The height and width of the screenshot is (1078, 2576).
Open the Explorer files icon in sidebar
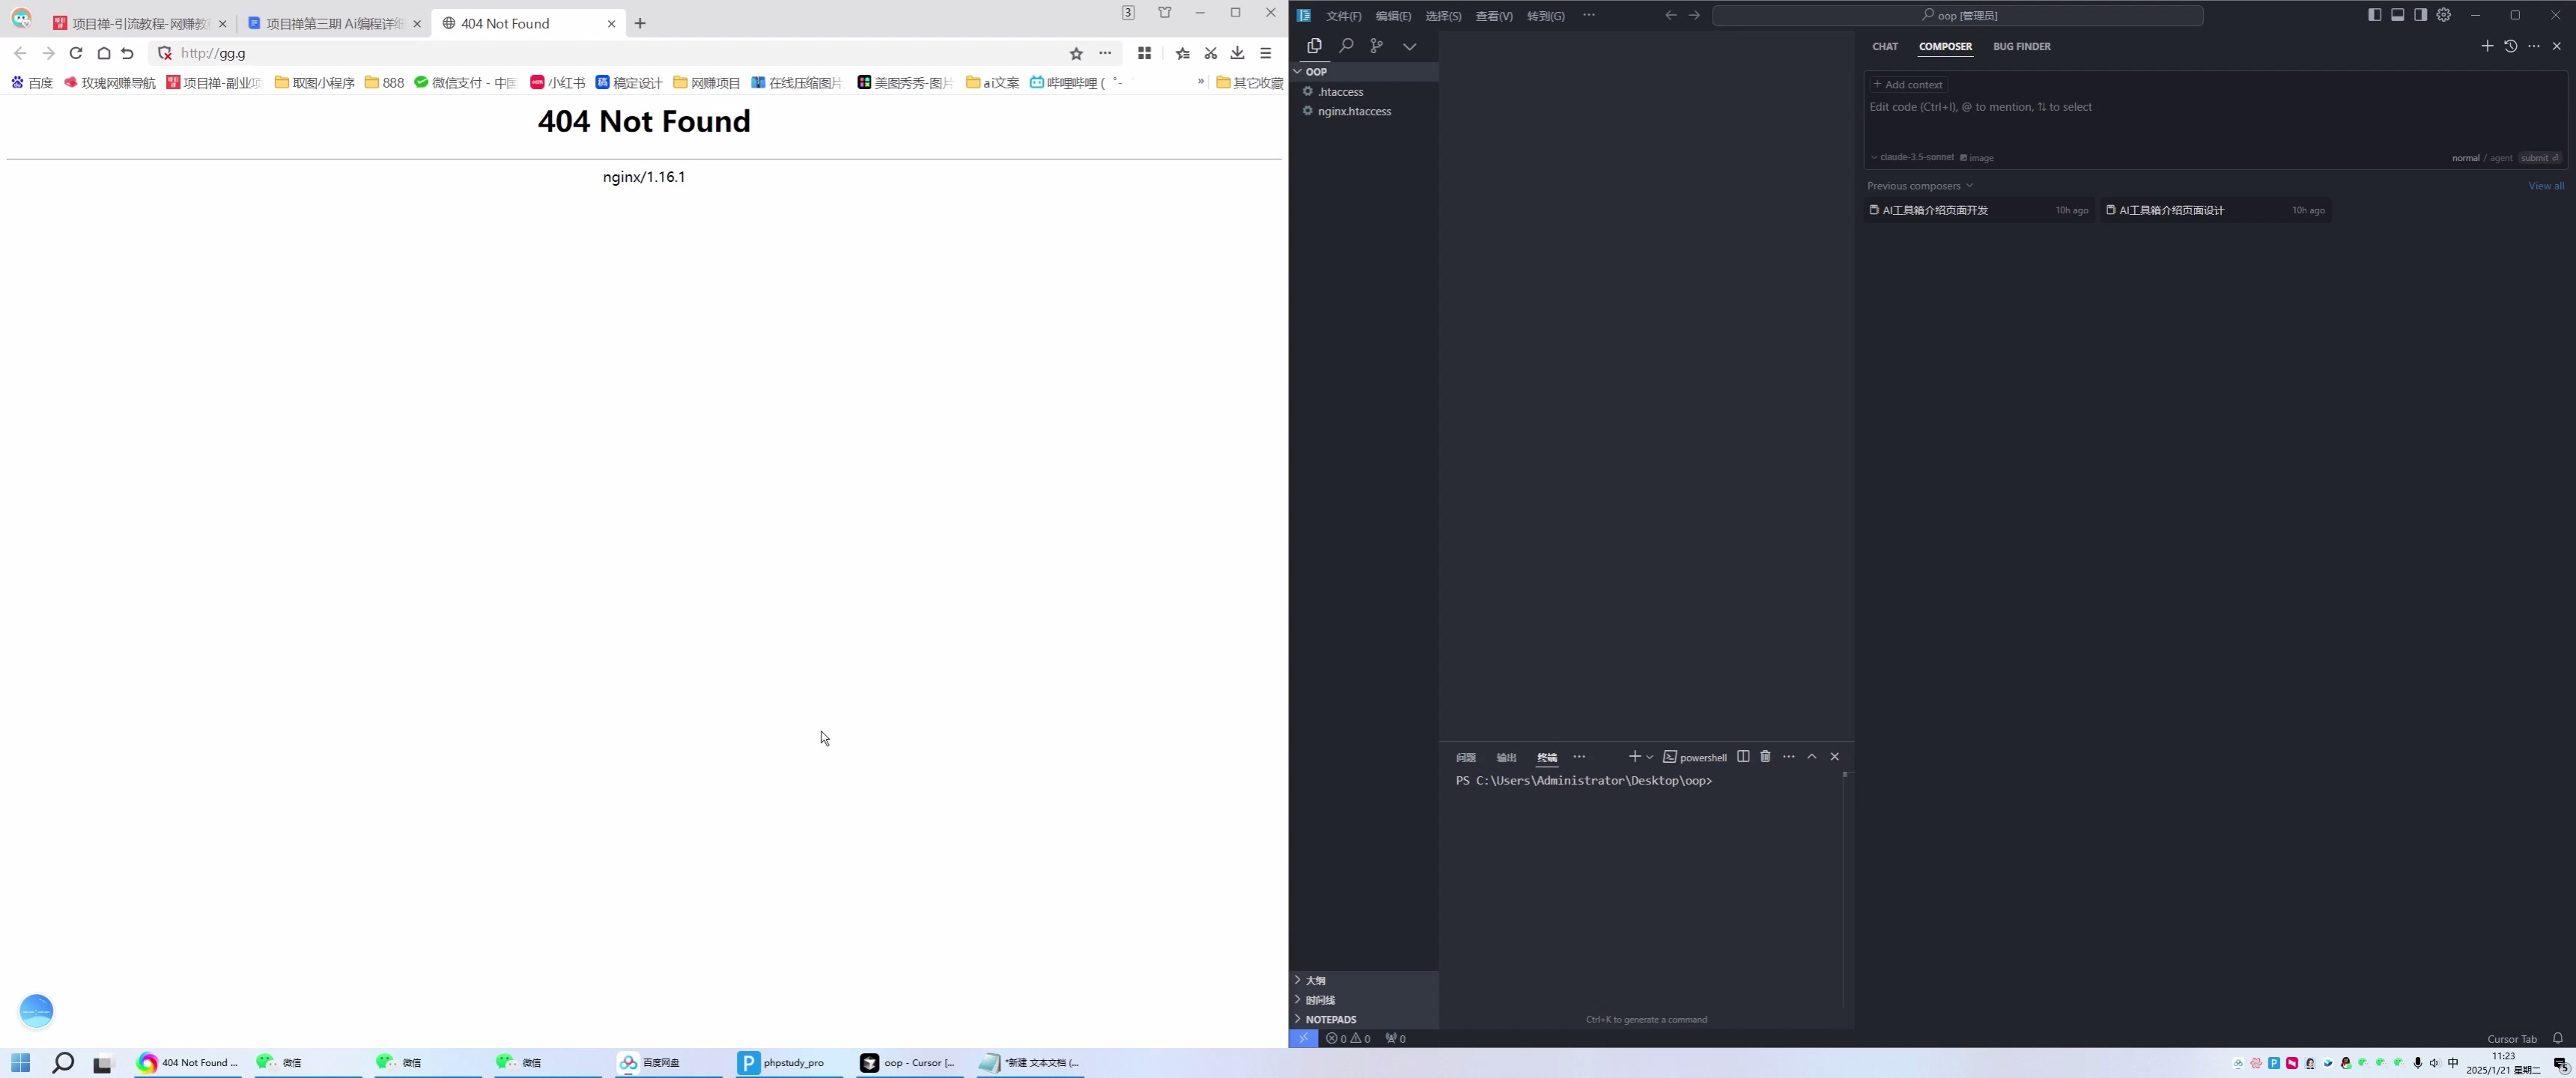coord(1313,45)
